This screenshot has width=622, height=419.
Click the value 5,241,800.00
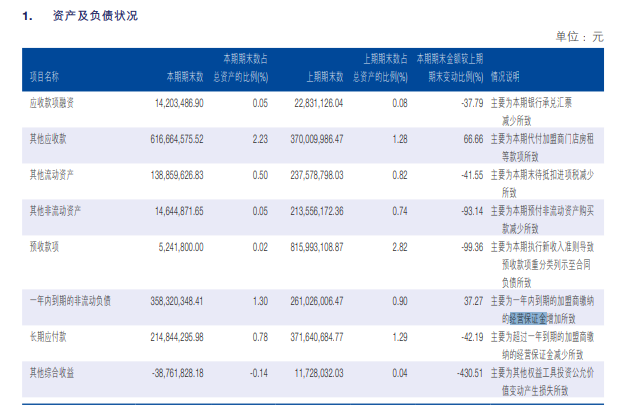(x=181, y=247)
